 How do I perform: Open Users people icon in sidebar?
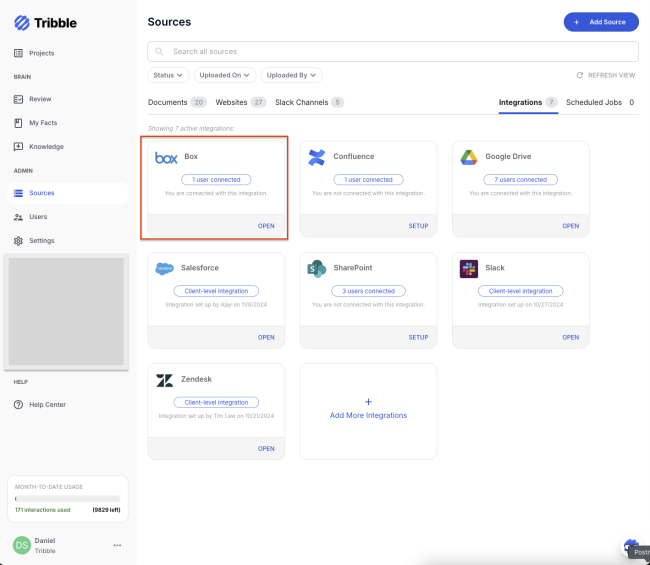point(18,217)
